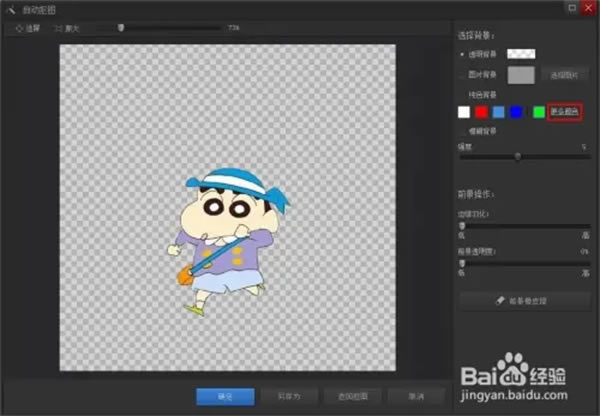Maximize the auto cutout dialog window

572,8
